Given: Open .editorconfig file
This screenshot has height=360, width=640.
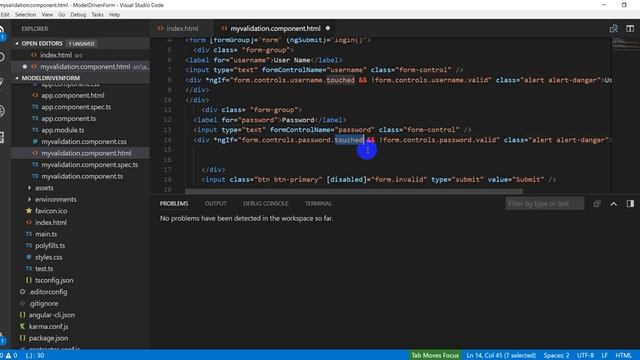Looking at the screenshot, I should pos(48,292).
